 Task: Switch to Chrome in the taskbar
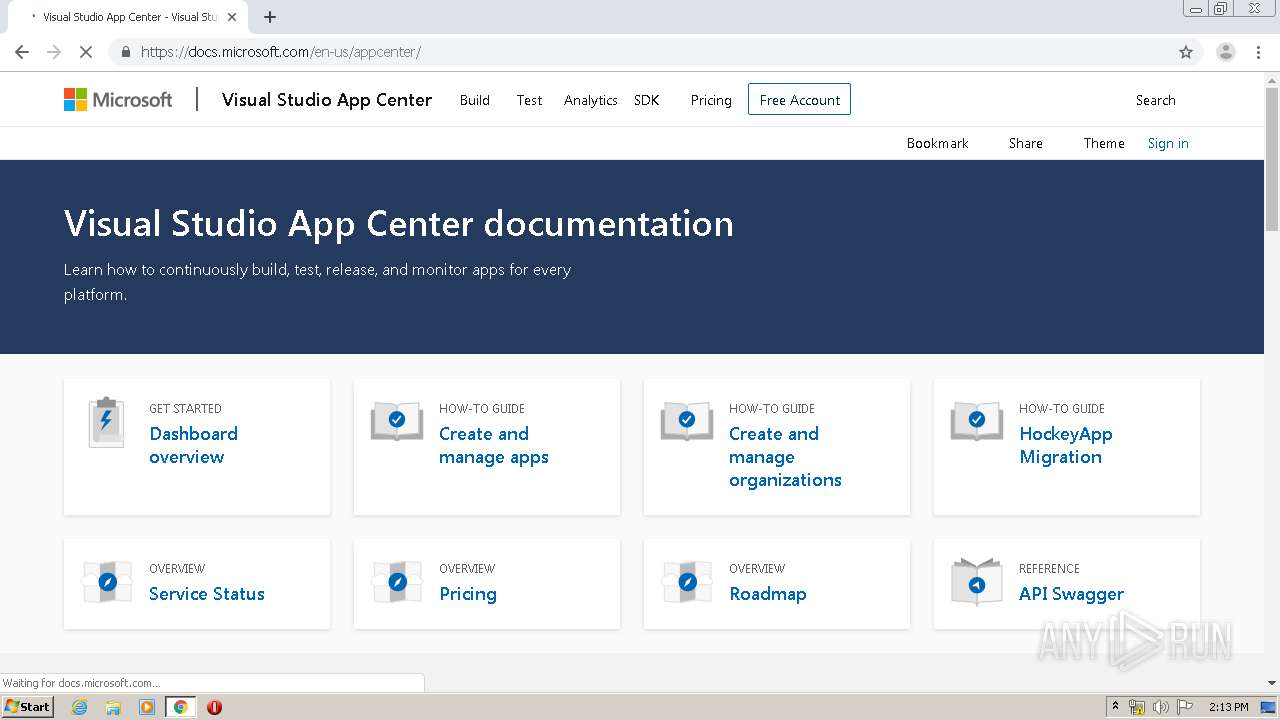[x=180, y=707]
